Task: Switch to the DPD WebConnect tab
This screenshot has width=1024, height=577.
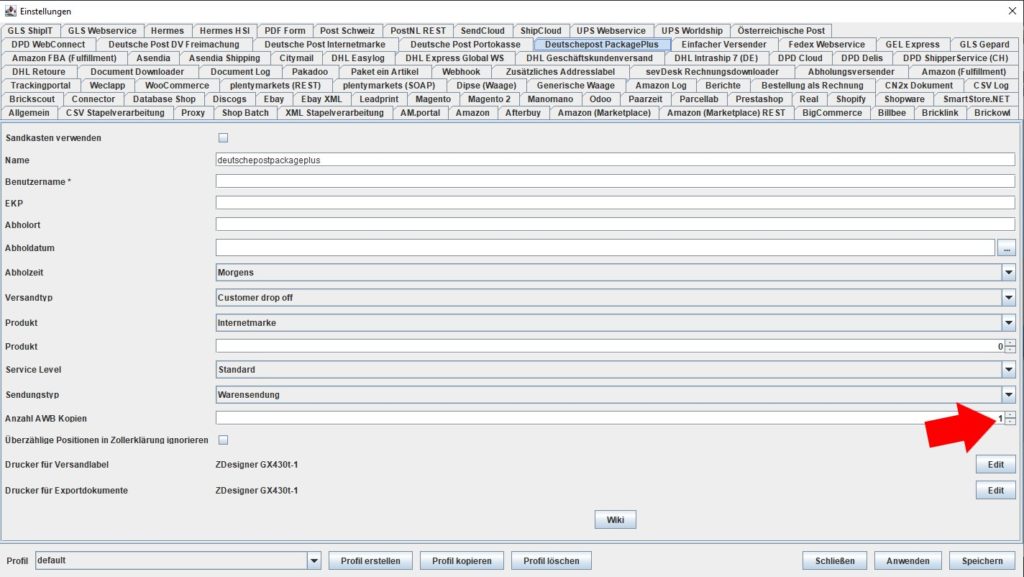Action: [48, 44]
